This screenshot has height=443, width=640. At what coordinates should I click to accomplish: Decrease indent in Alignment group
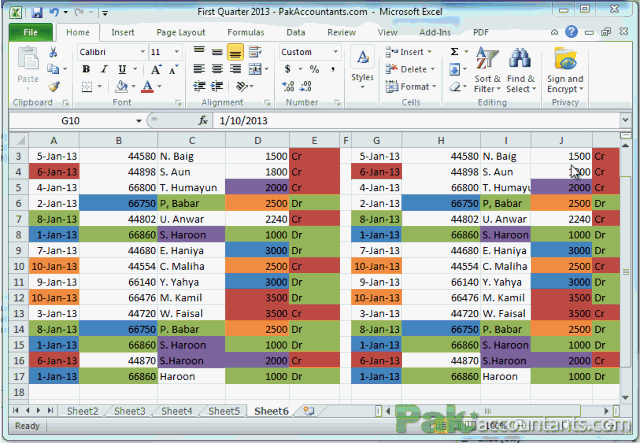199,86
